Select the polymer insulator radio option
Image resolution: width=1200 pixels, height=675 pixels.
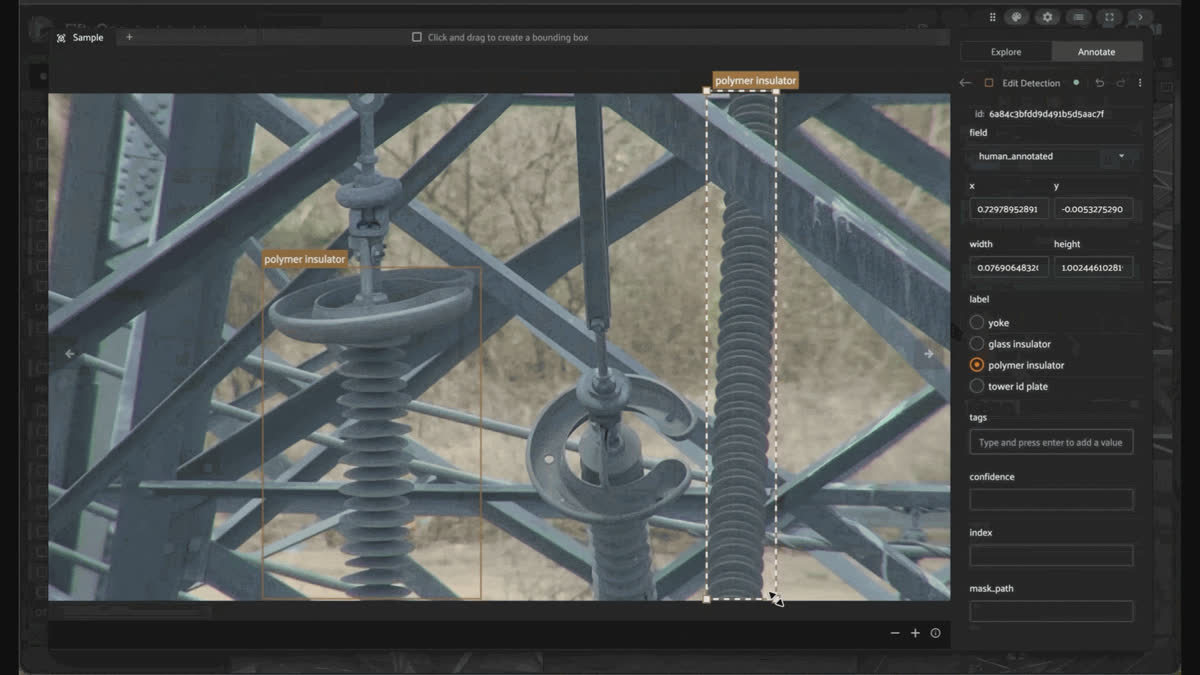coord(977,365)
